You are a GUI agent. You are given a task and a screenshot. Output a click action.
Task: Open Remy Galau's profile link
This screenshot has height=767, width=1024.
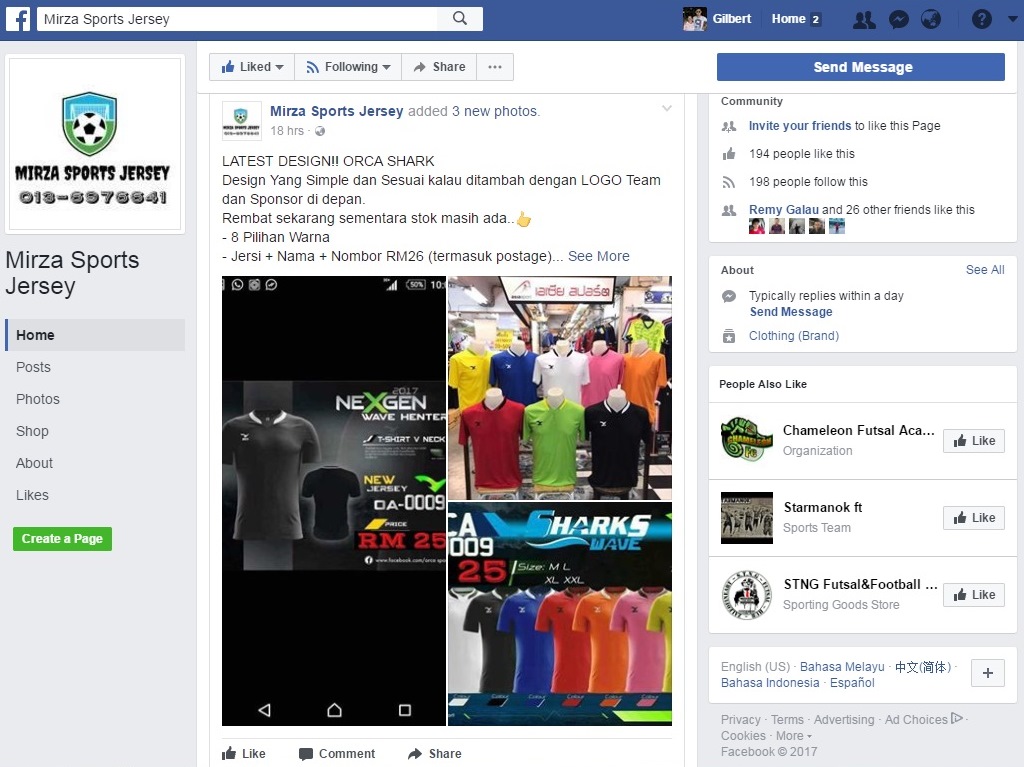click(784, 210)
